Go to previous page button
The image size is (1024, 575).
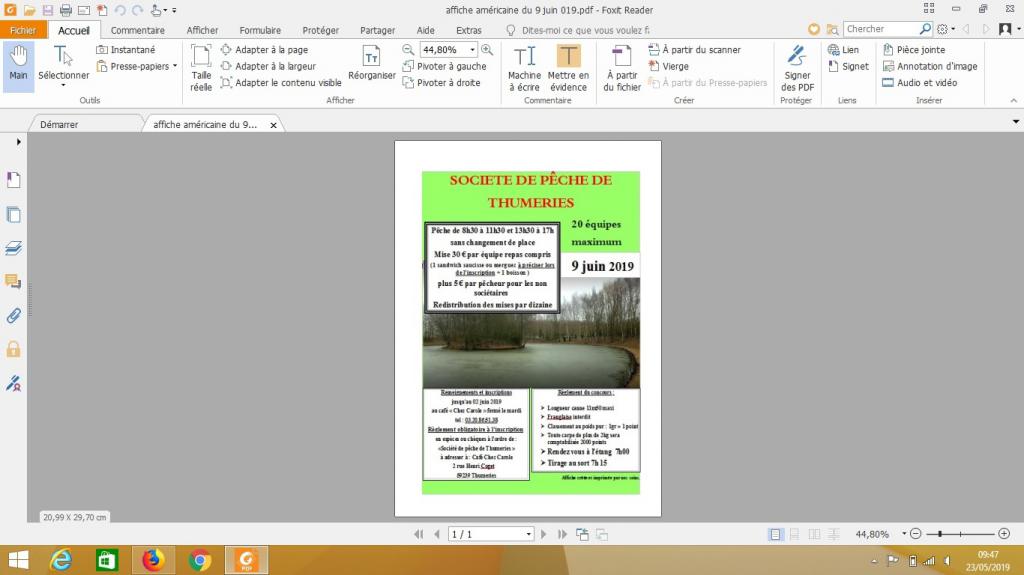(x=437, y=534)
